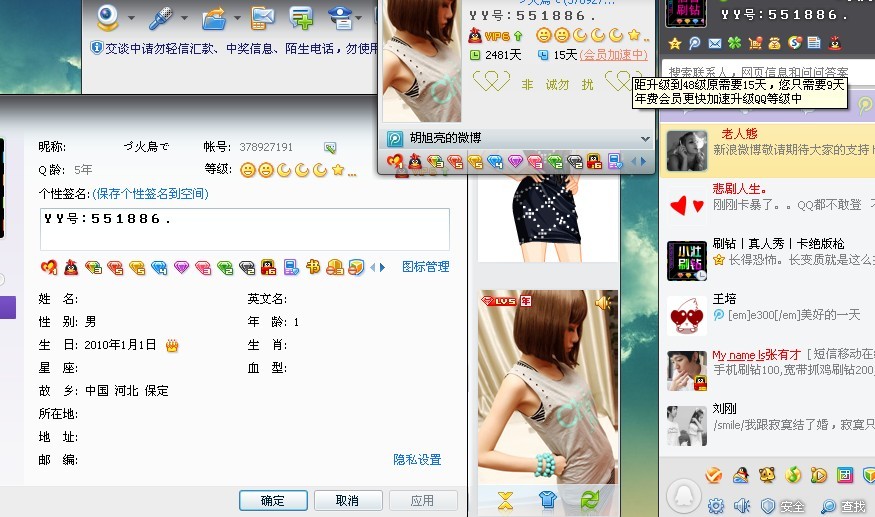Open the video call options dropdown arrow

(x=131, y=18)
